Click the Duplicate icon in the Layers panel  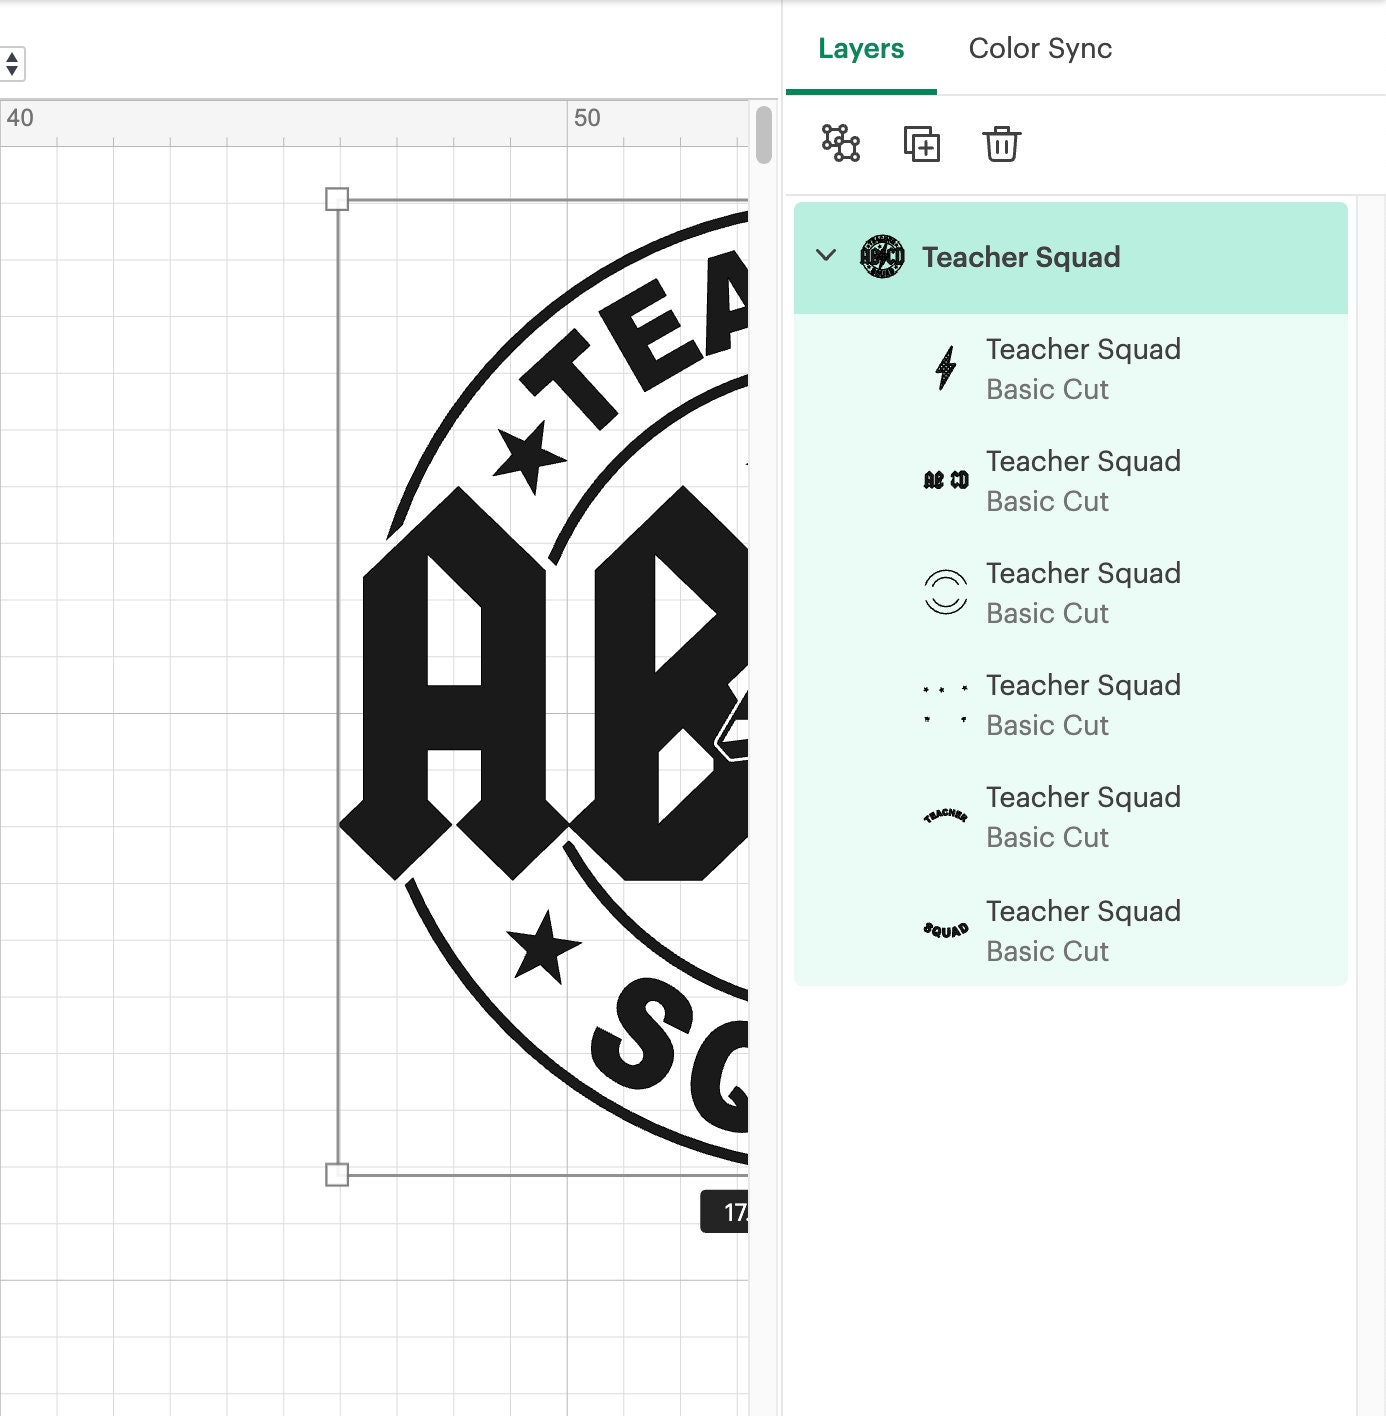pyautogui.click(x=922, y=144)
